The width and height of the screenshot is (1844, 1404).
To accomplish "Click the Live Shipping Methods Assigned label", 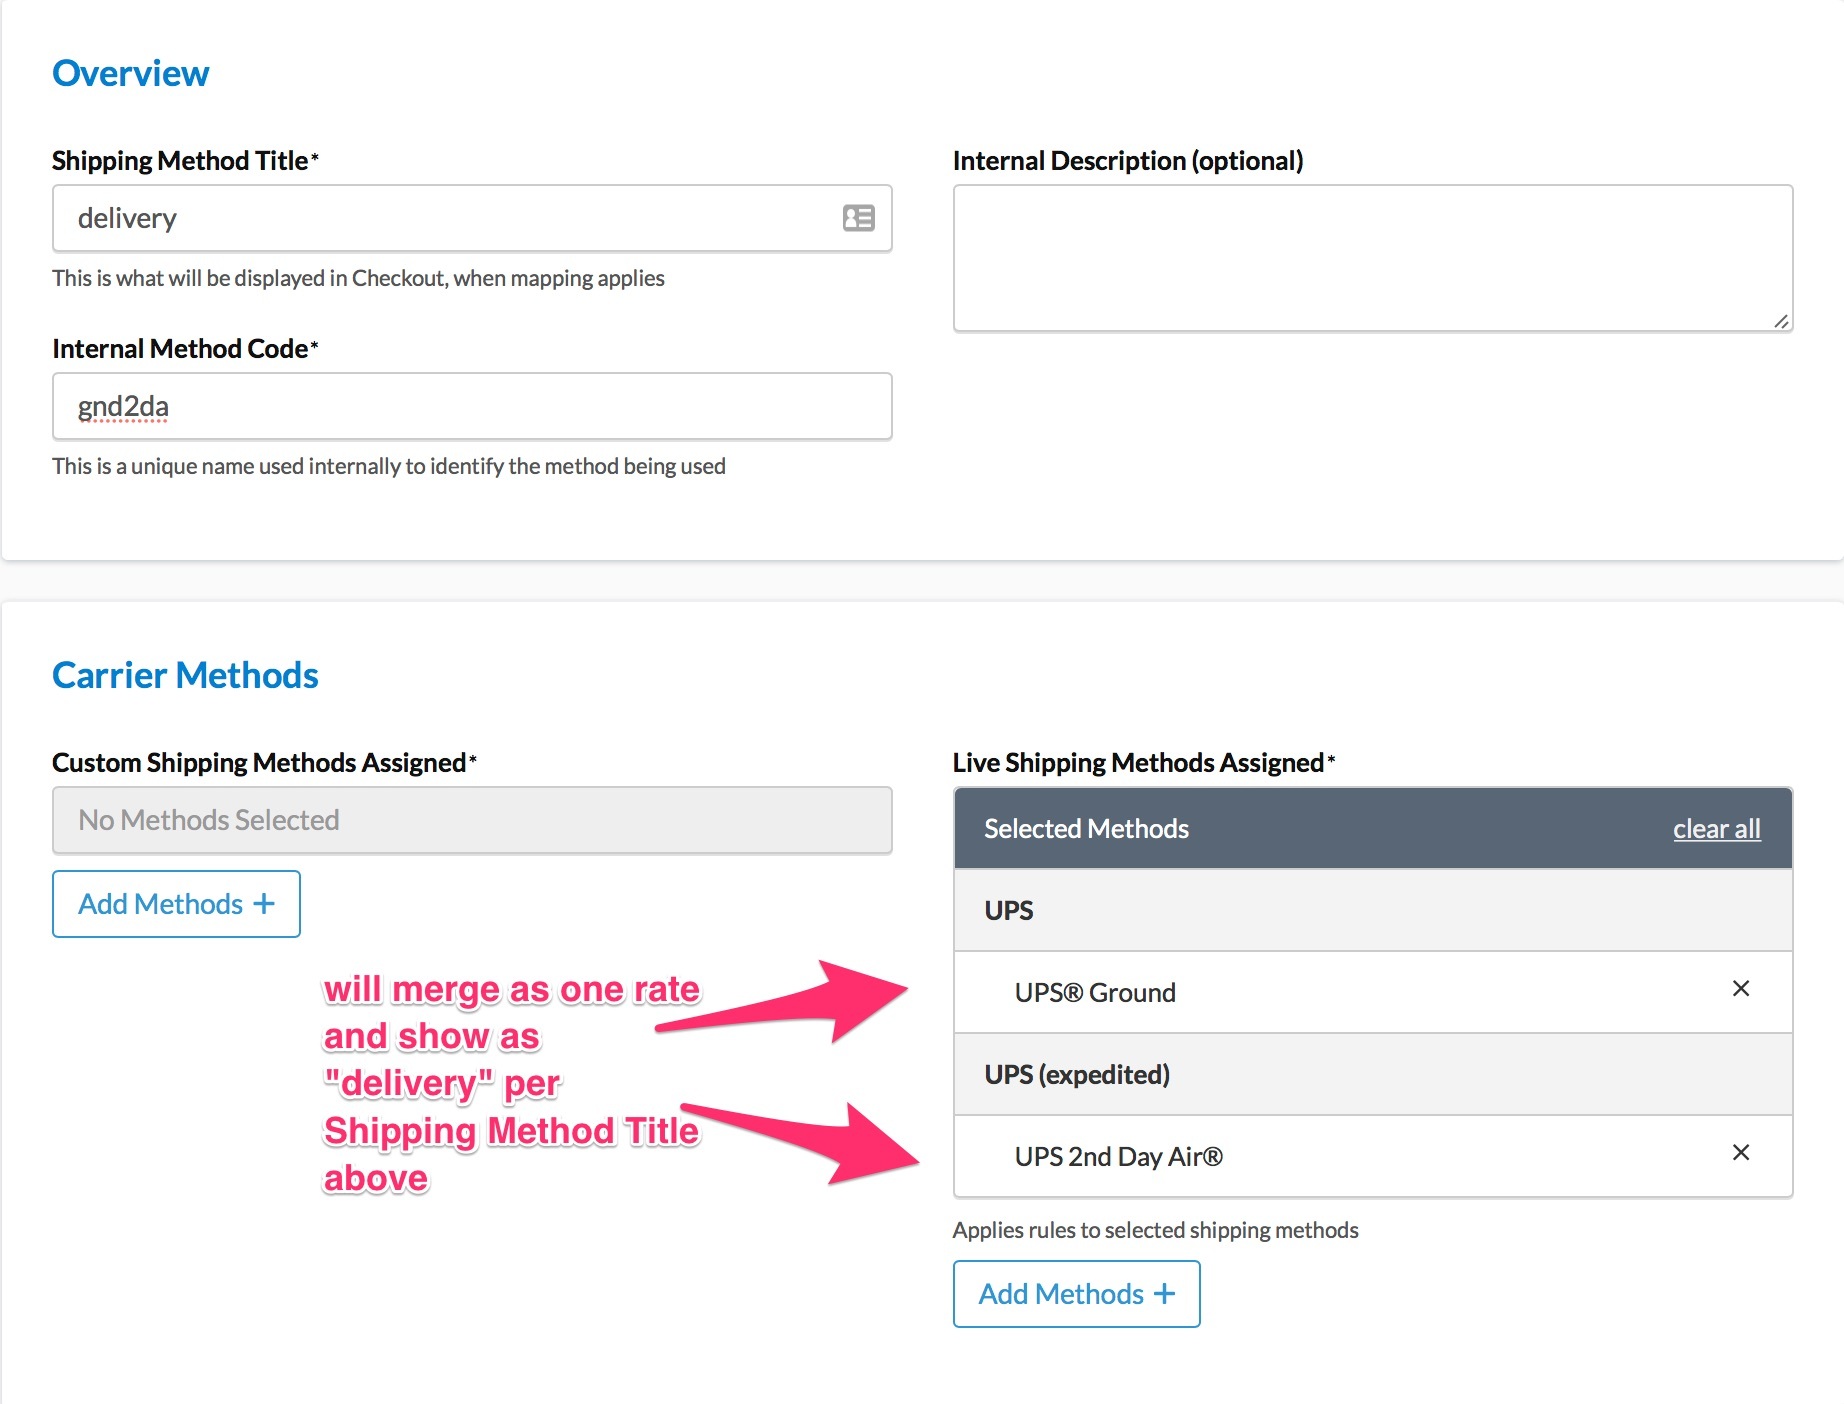I will [x=1138, y=763].
